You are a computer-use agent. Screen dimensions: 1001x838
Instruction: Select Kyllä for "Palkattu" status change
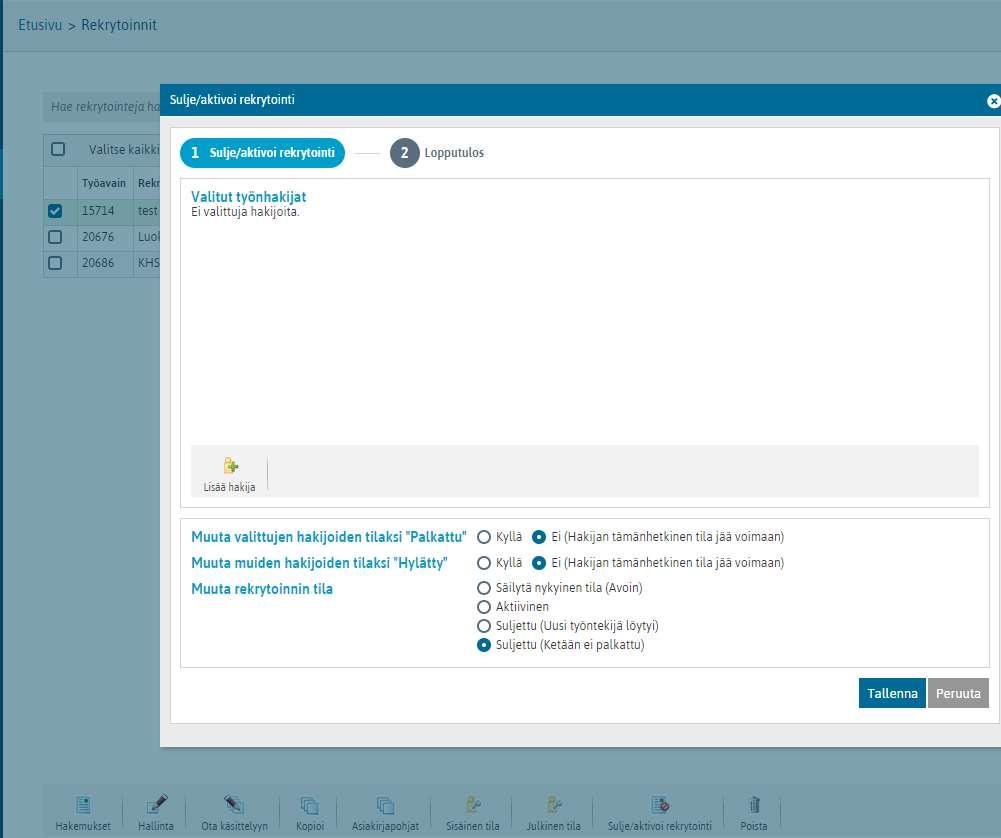tap(484, 537)
